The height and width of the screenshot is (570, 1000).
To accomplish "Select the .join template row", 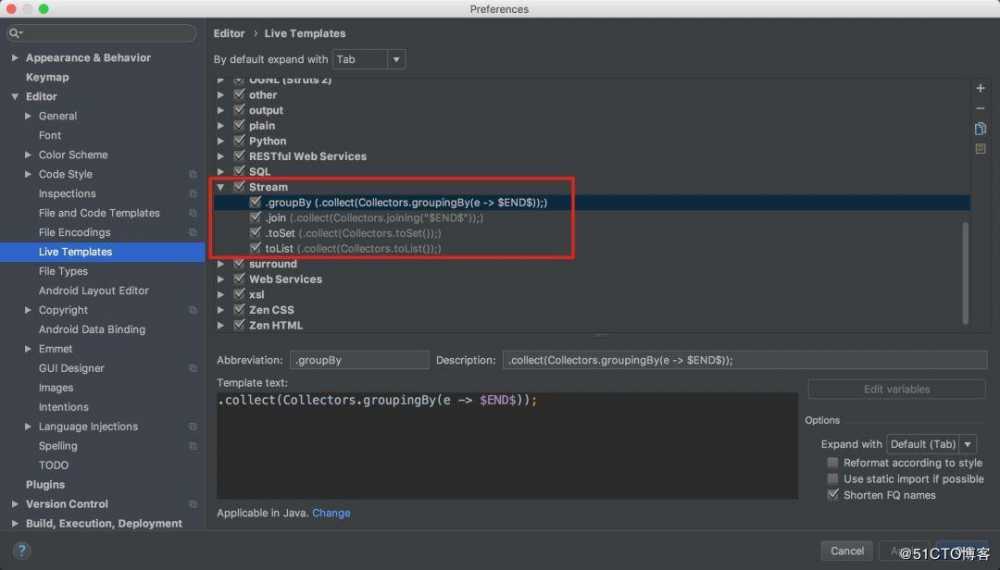I will pyautogui.click(x=592, y=217).
